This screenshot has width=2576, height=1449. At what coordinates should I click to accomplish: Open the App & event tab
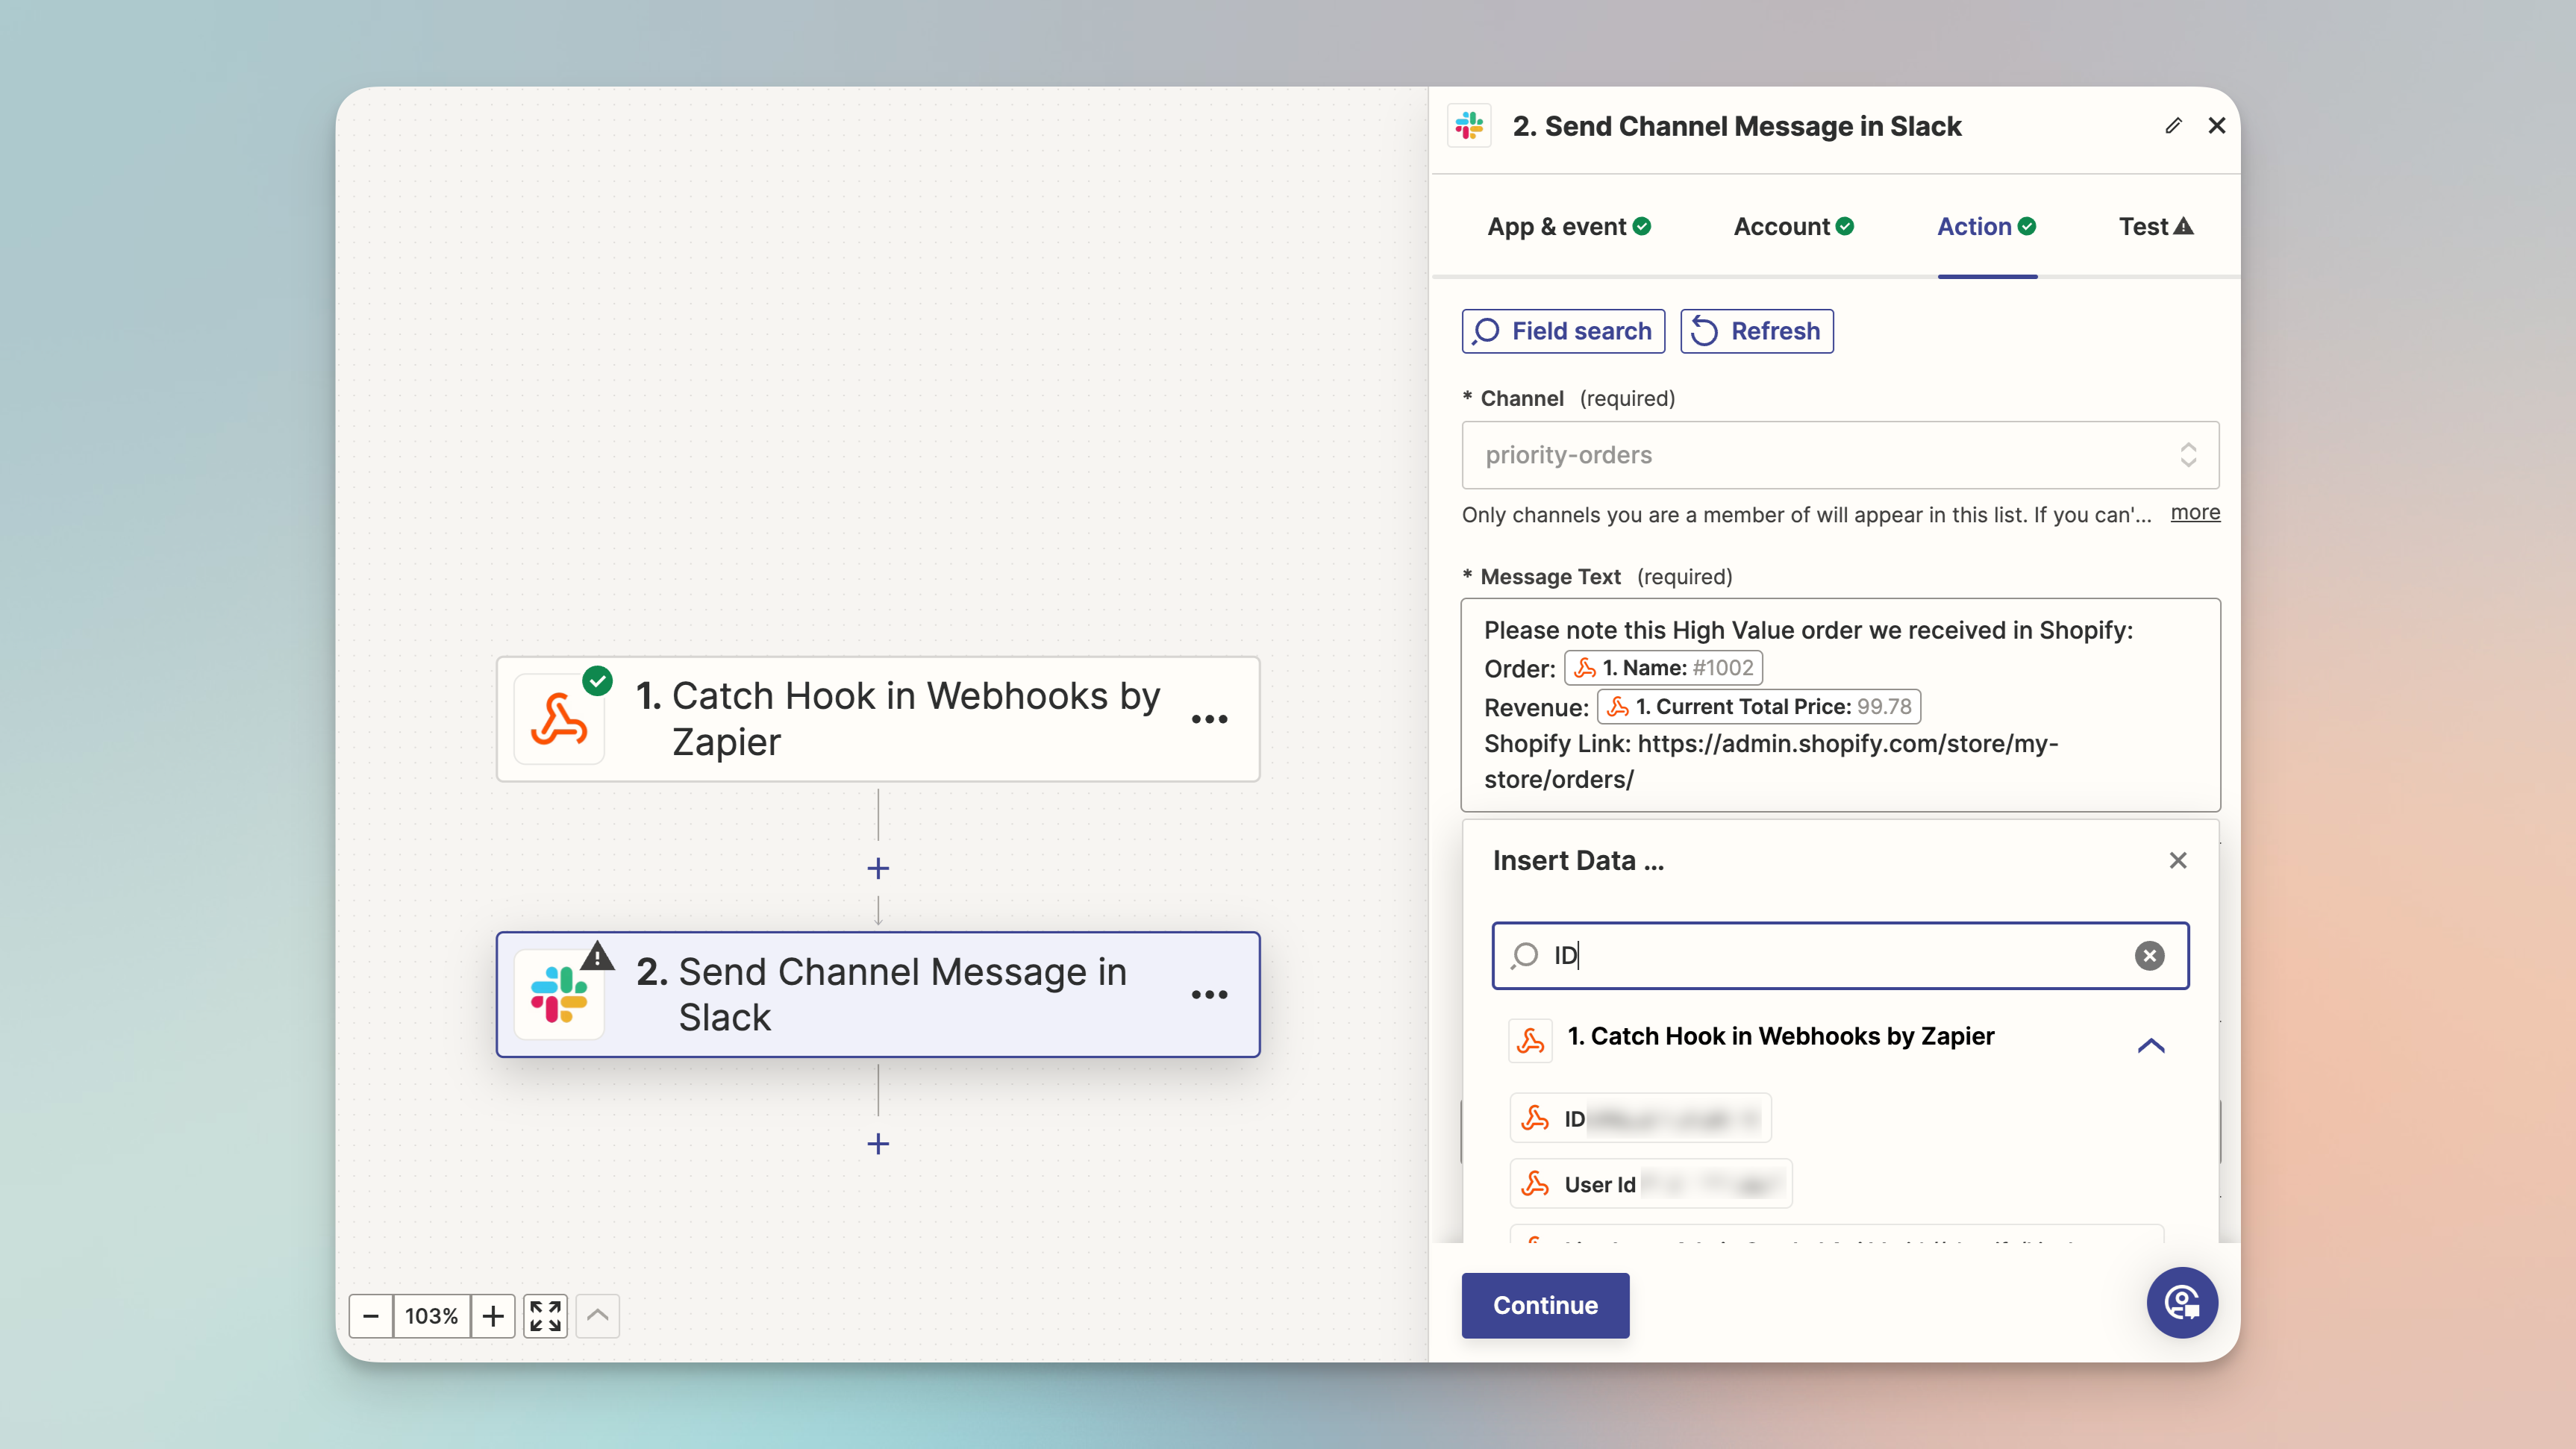(1569, 227)
